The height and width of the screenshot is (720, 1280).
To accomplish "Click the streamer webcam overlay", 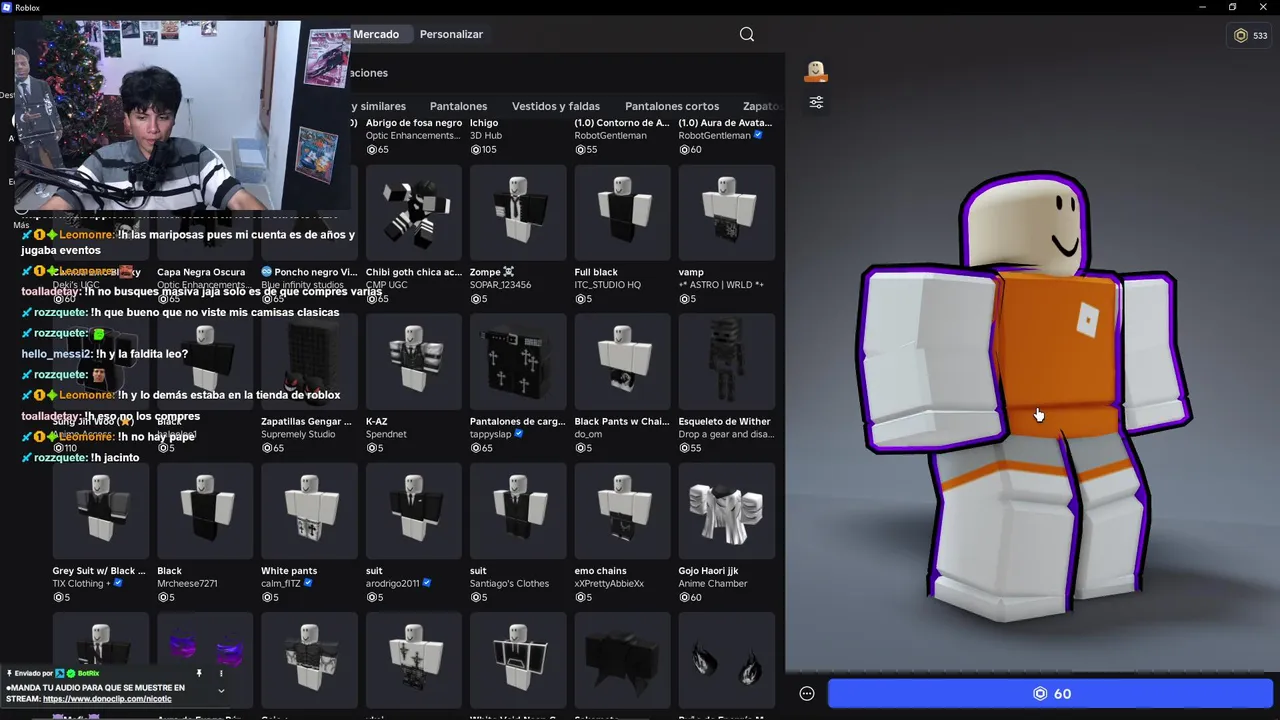I will point(182,115).
